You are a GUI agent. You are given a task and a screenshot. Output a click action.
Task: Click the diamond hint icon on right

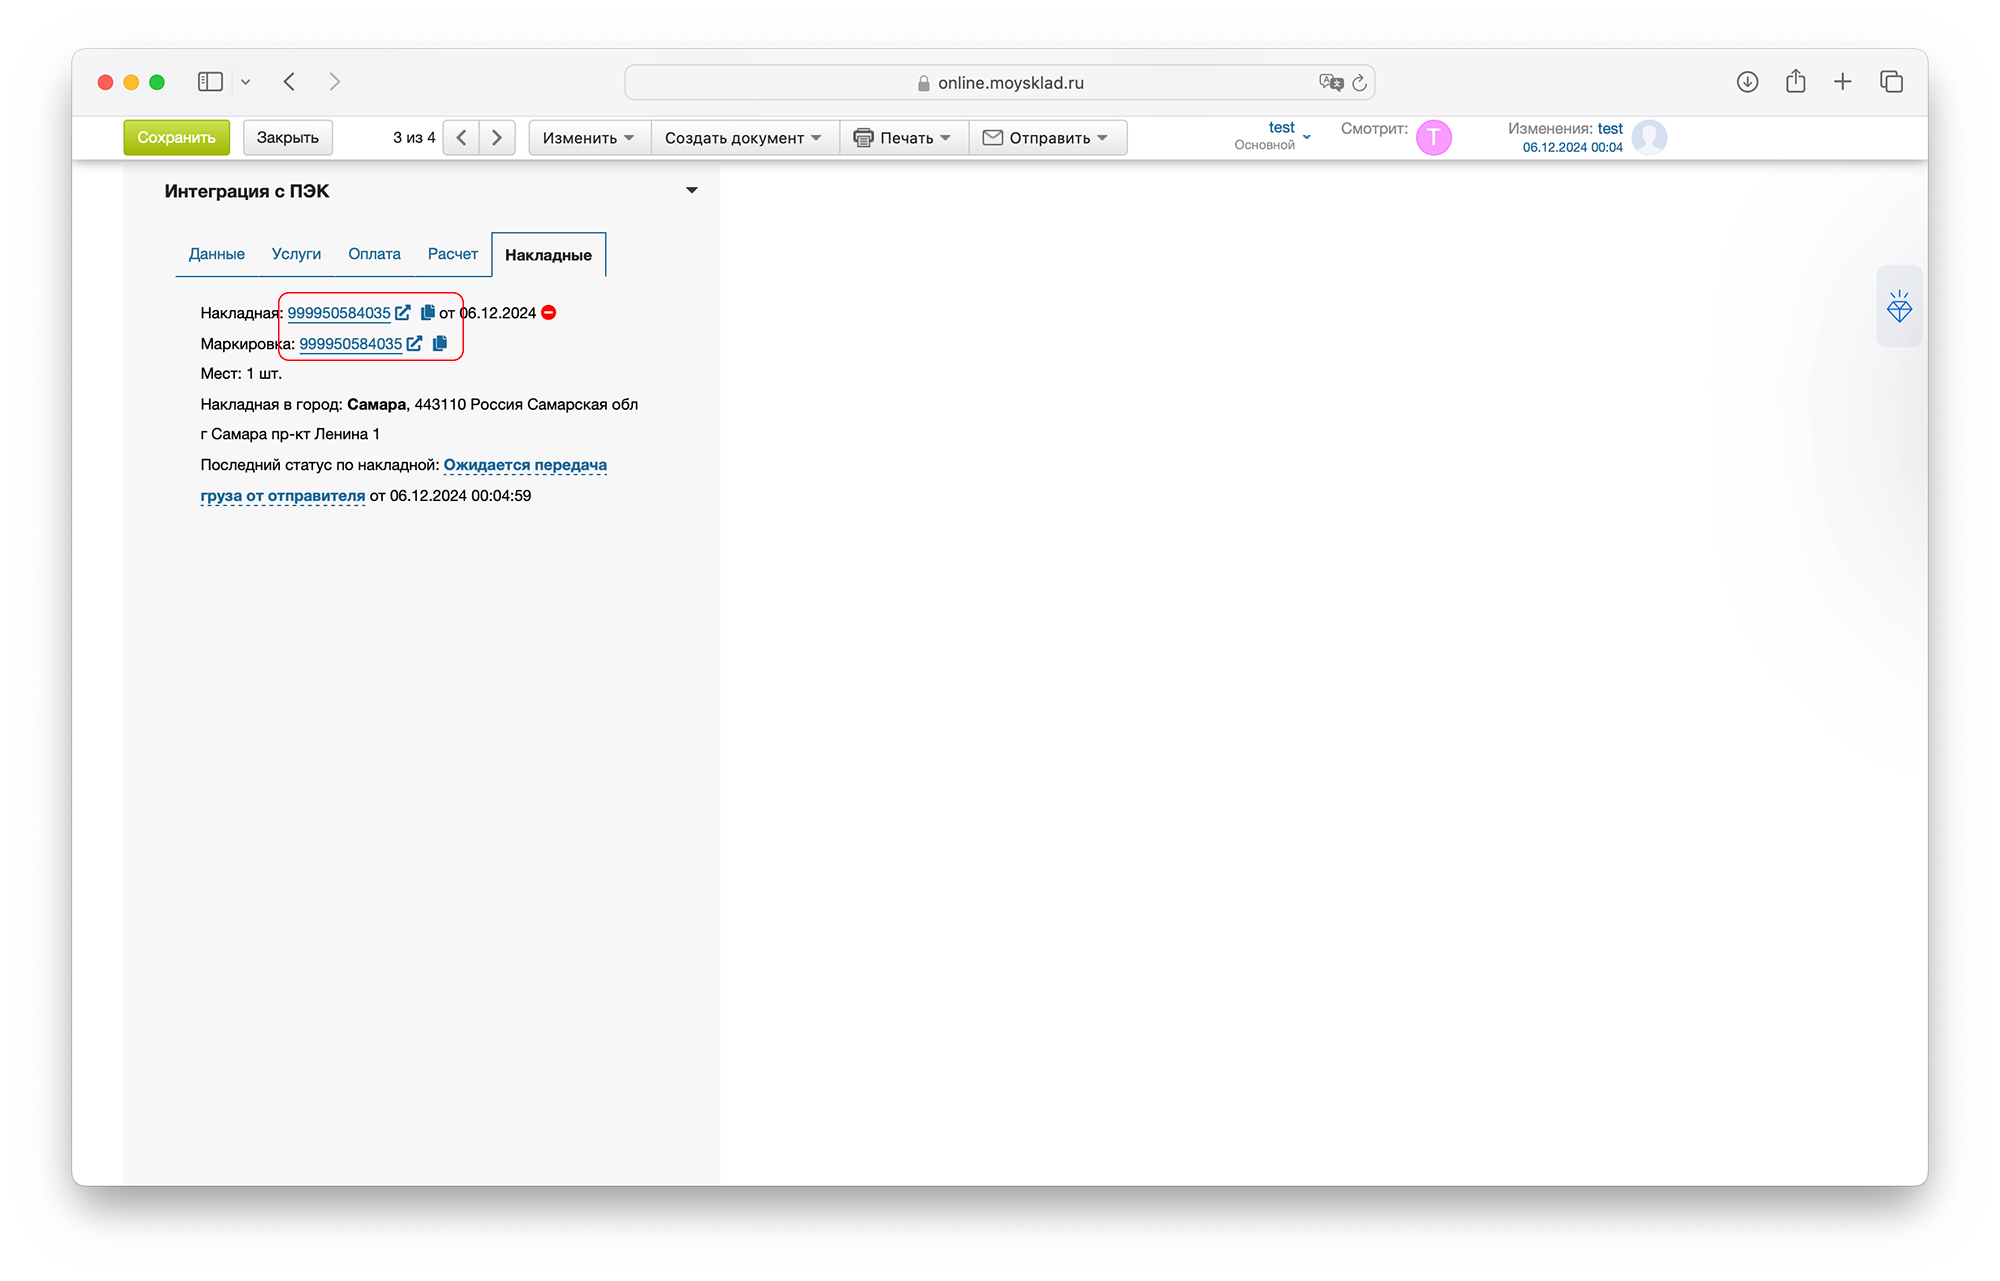(x=1898, y=307)
